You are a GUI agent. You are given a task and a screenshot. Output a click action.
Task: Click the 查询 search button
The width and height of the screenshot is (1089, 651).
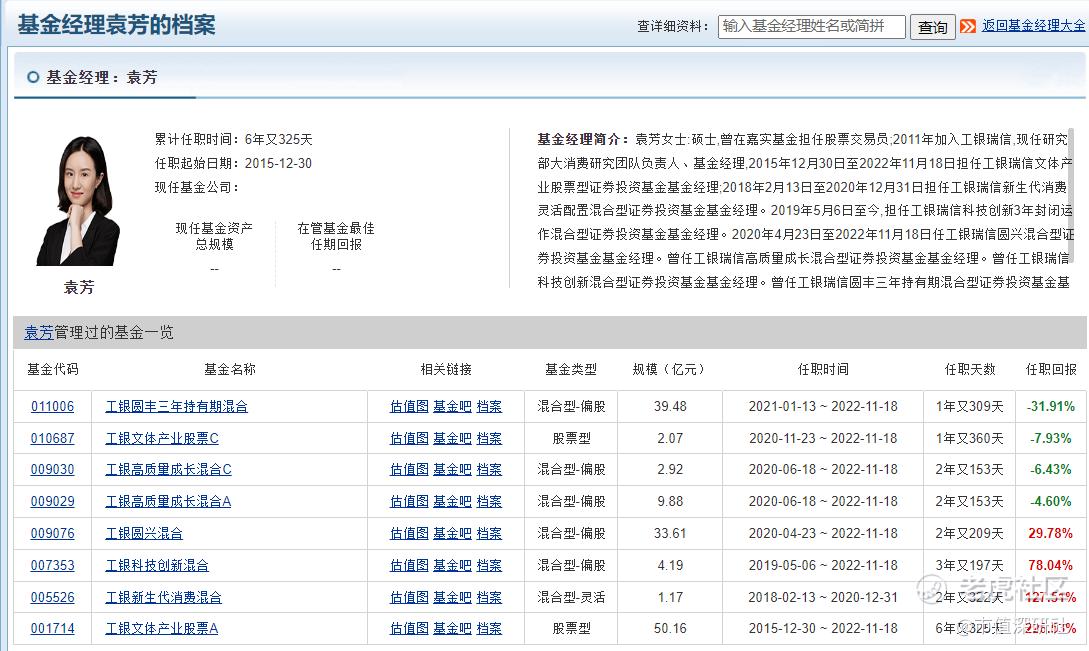pos(933,27)
